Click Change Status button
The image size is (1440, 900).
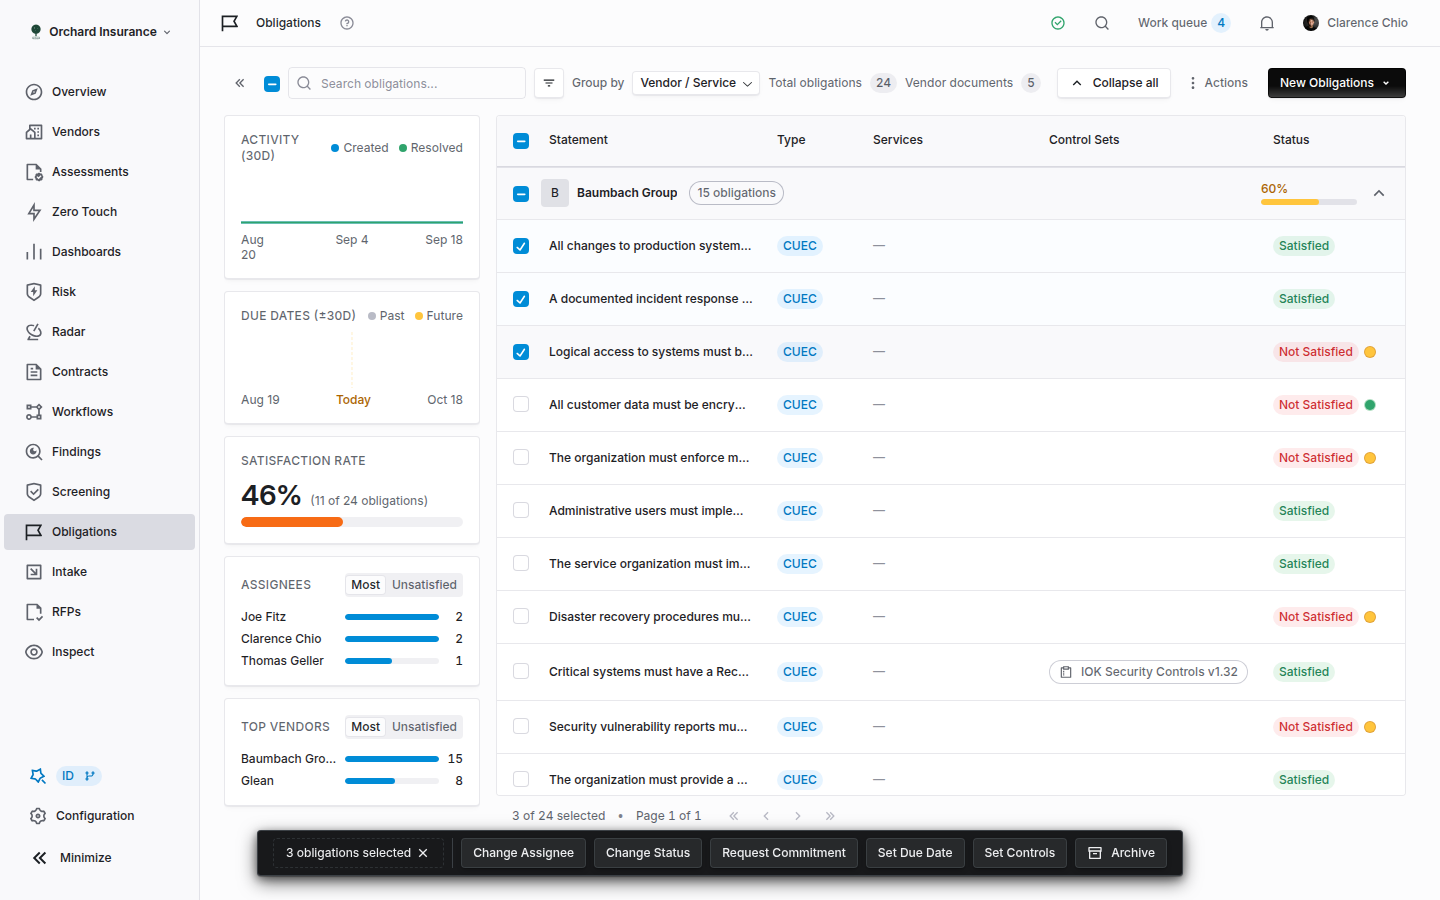(648, 853)
